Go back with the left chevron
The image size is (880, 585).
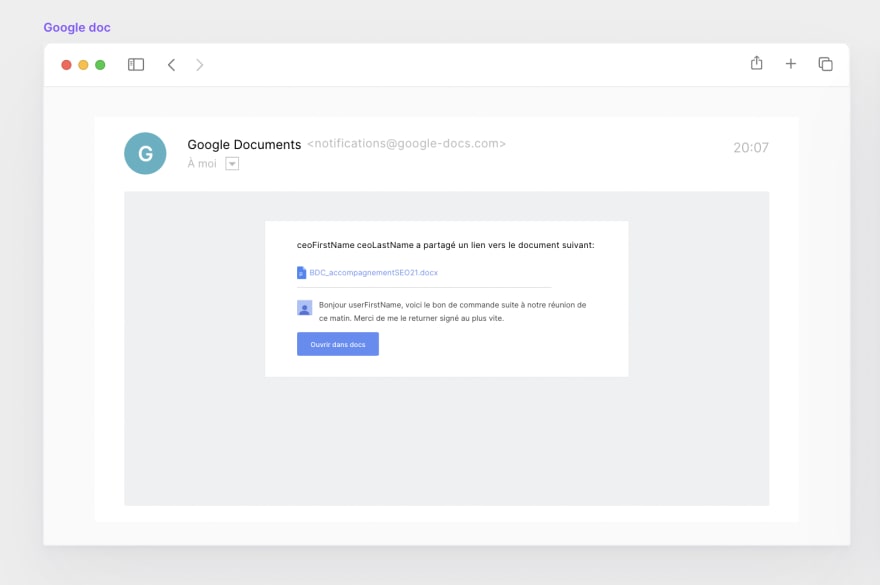point(172,65)
